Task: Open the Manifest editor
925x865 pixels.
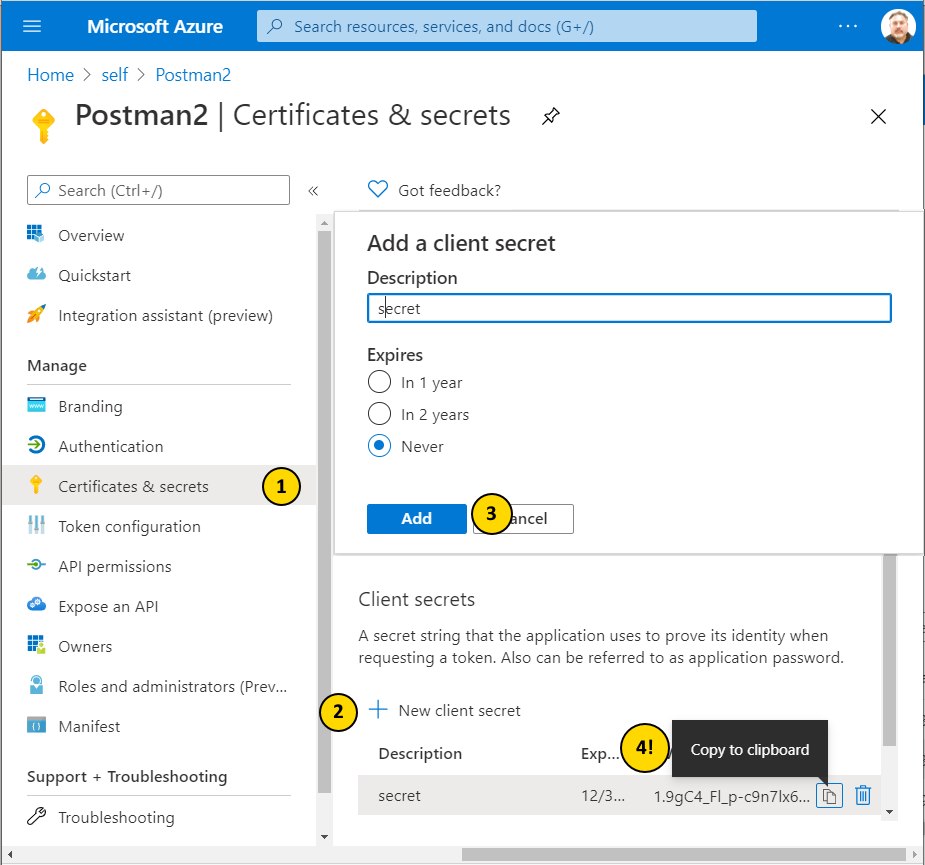Action: pyautogui.click(x=37, y=726)
